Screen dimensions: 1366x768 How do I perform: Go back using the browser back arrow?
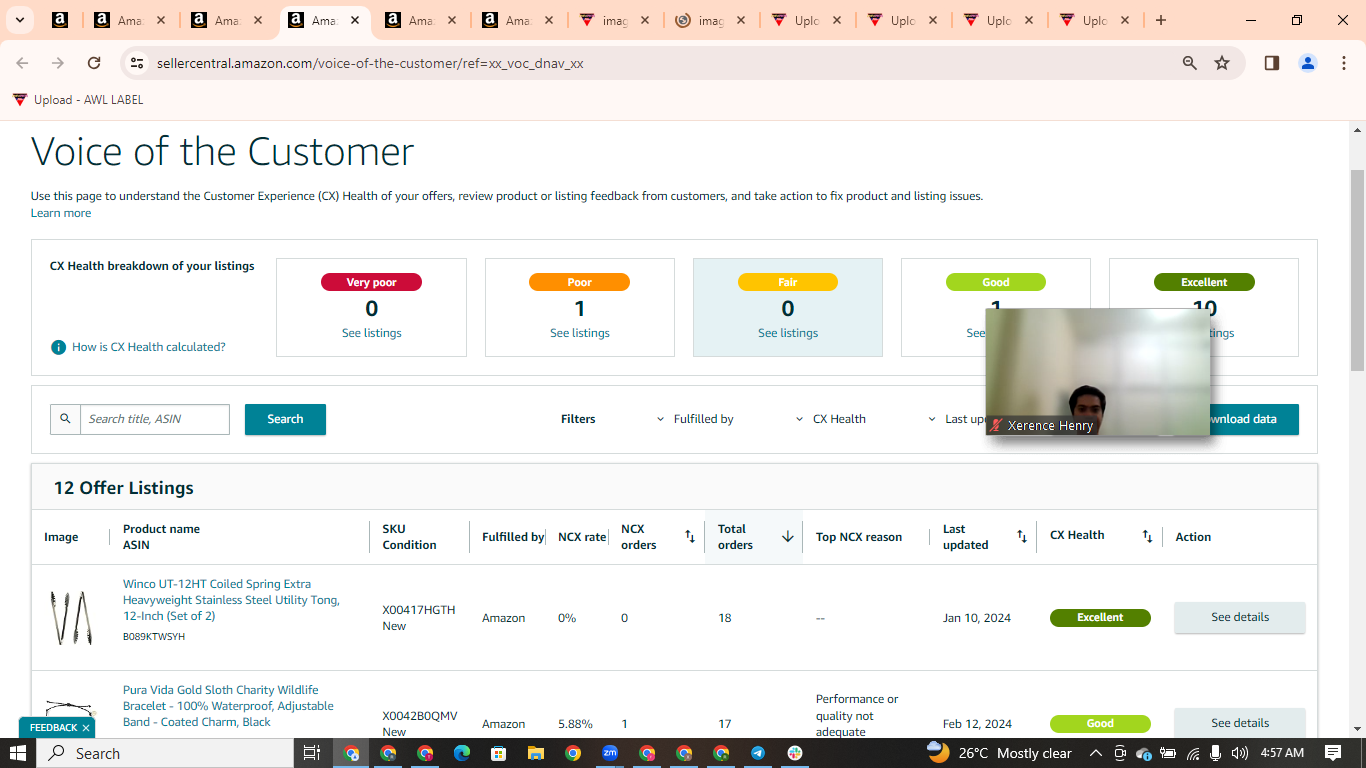(x=22, y=63)
